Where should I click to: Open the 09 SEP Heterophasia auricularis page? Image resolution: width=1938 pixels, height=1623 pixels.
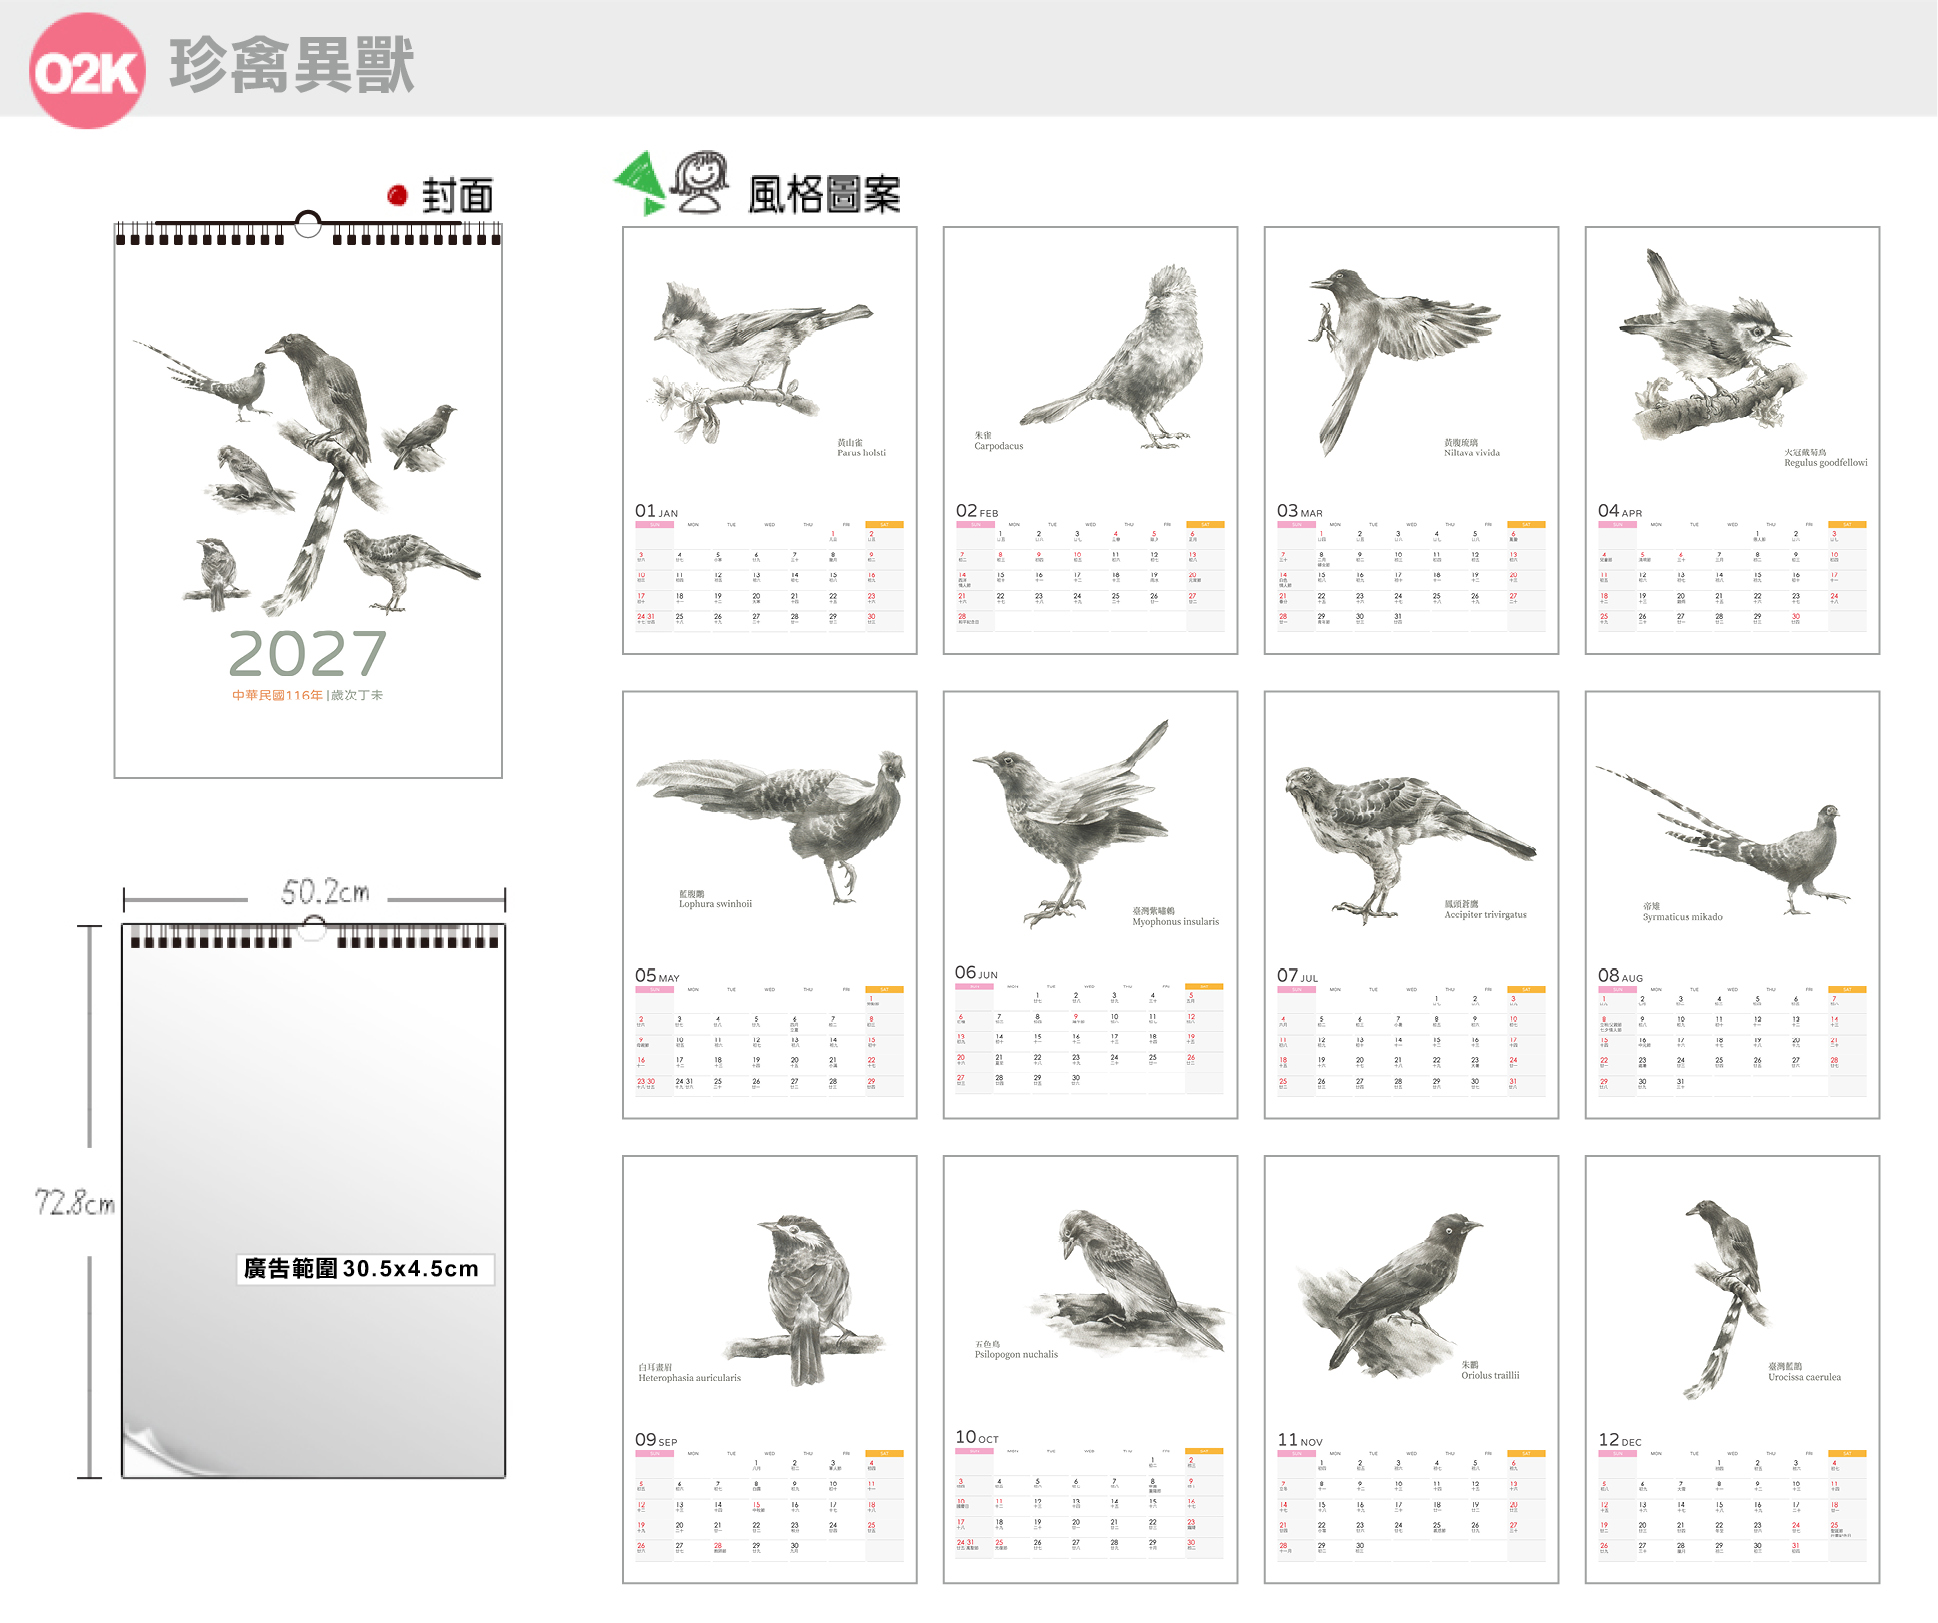pos(770,1370)
